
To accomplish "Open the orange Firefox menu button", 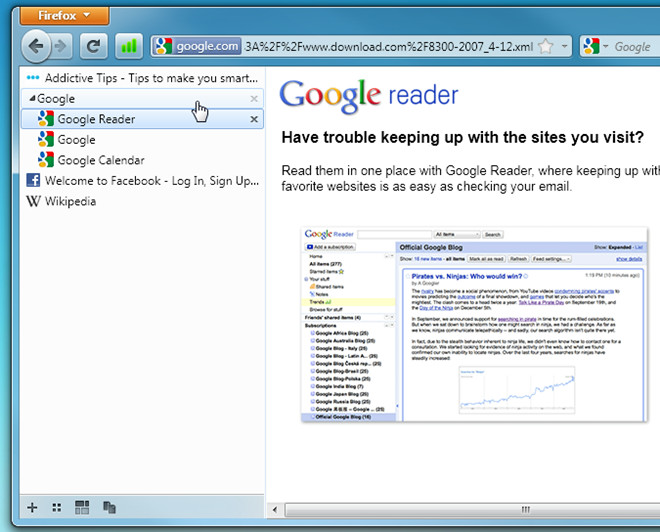I will pos(64,16).
